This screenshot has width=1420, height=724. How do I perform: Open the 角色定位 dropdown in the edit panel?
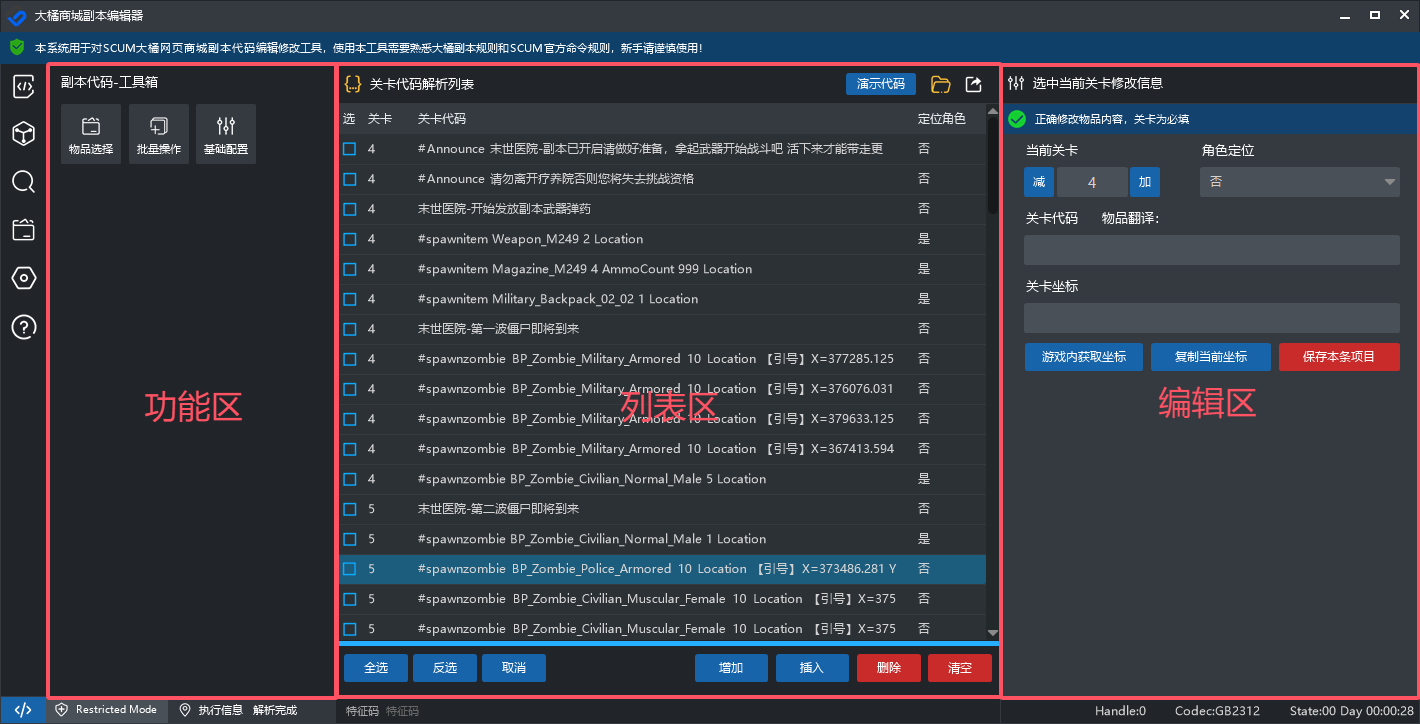click(x=1299, y=181)
